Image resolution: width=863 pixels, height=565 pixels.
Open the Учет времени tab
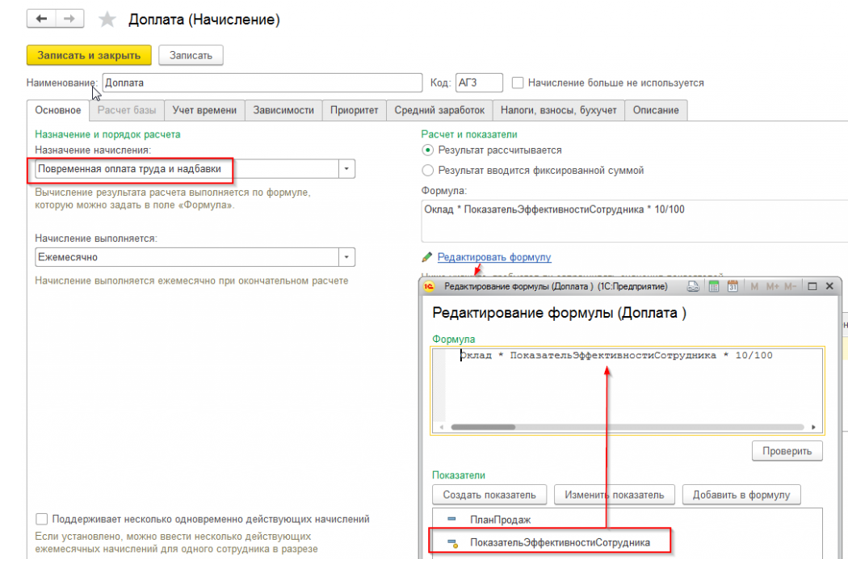point(204,110)
